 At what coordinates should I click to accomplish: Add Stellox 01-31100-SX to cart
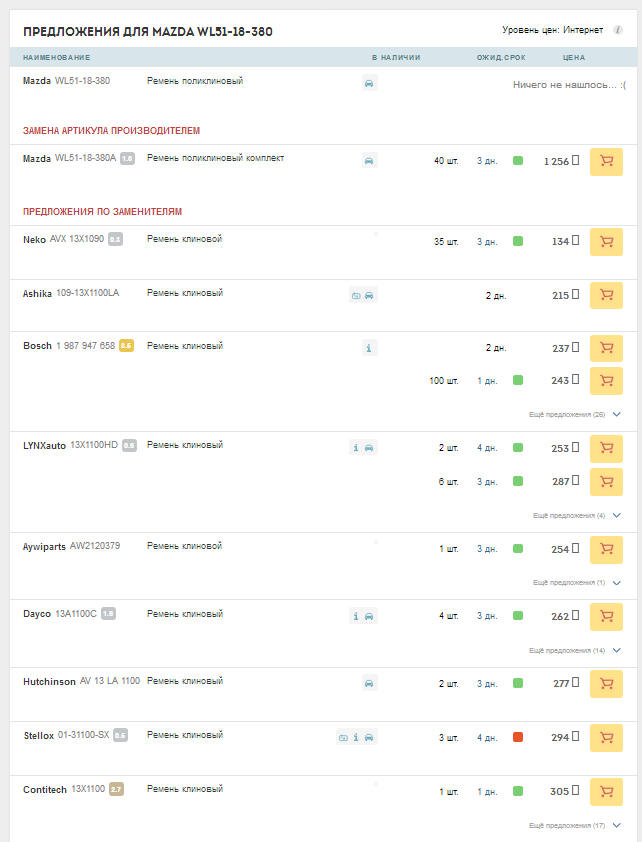[606, 738]
